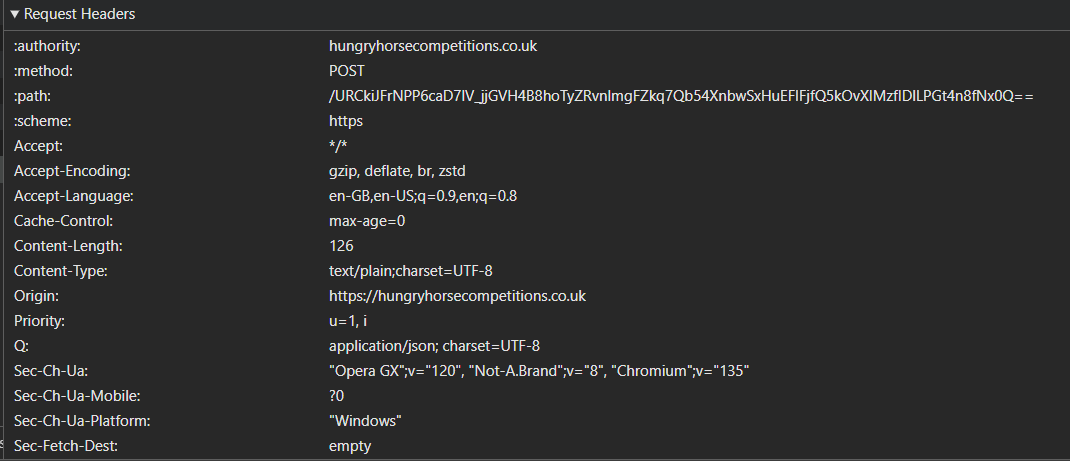The width and height of the screenshot is (1070, 461).
Task: Click the application/json Q header value
Action: (x=434, y=346)
